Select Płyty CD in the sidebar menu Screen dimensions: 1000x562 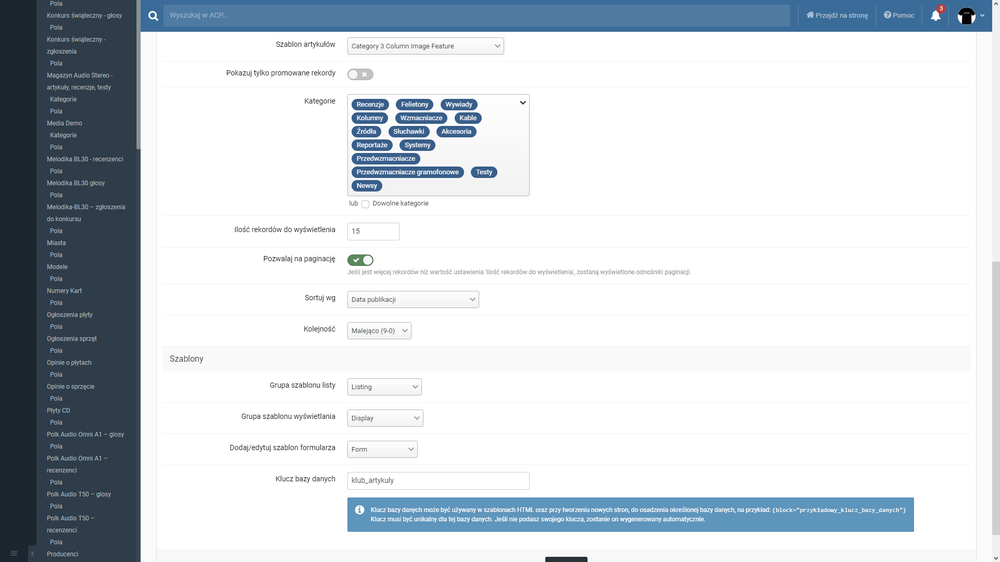[58, 410]
